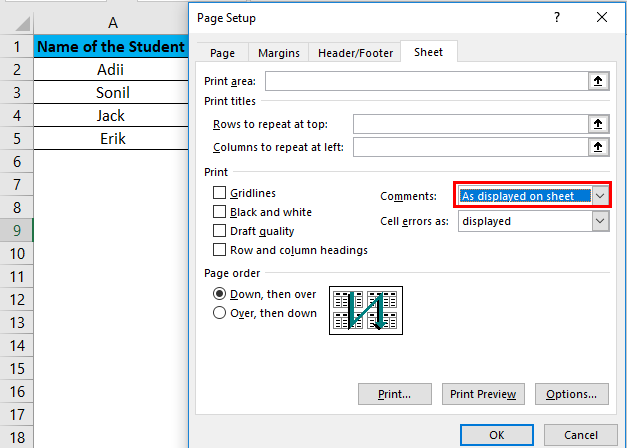627x448 pixels.
Task: Click inside the Print area field
Action: 425,82
